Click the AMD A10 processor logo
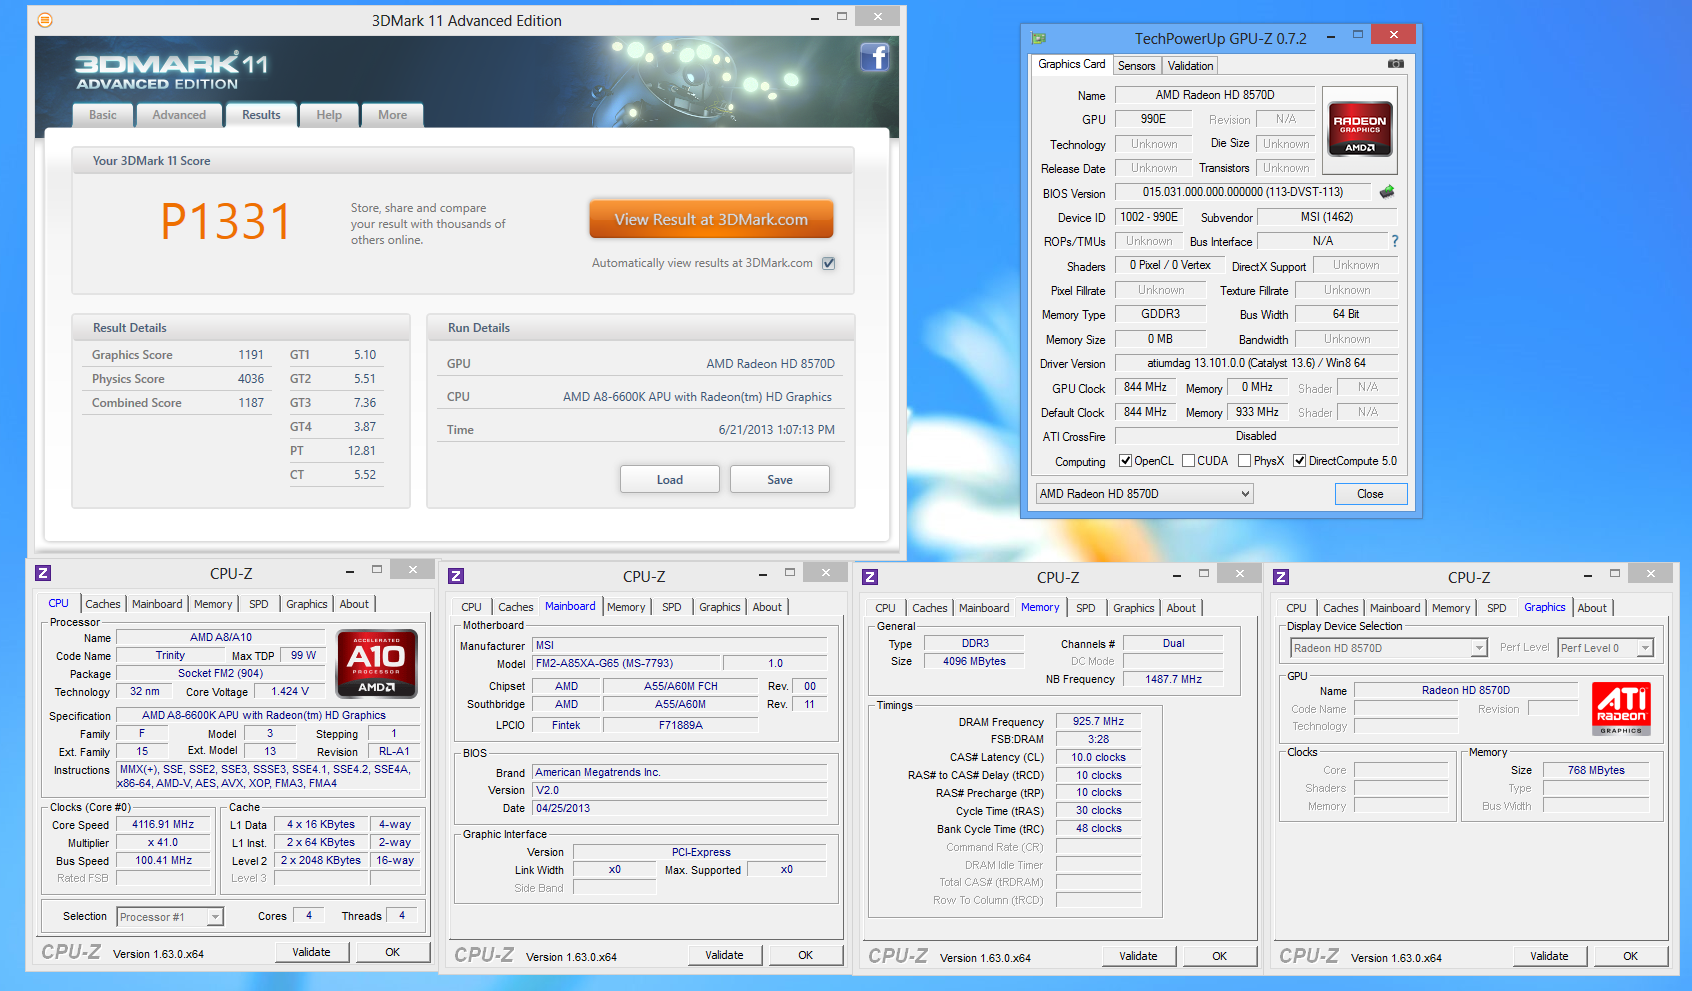This screenshot has height=991, width=1692. coord(377,663)
